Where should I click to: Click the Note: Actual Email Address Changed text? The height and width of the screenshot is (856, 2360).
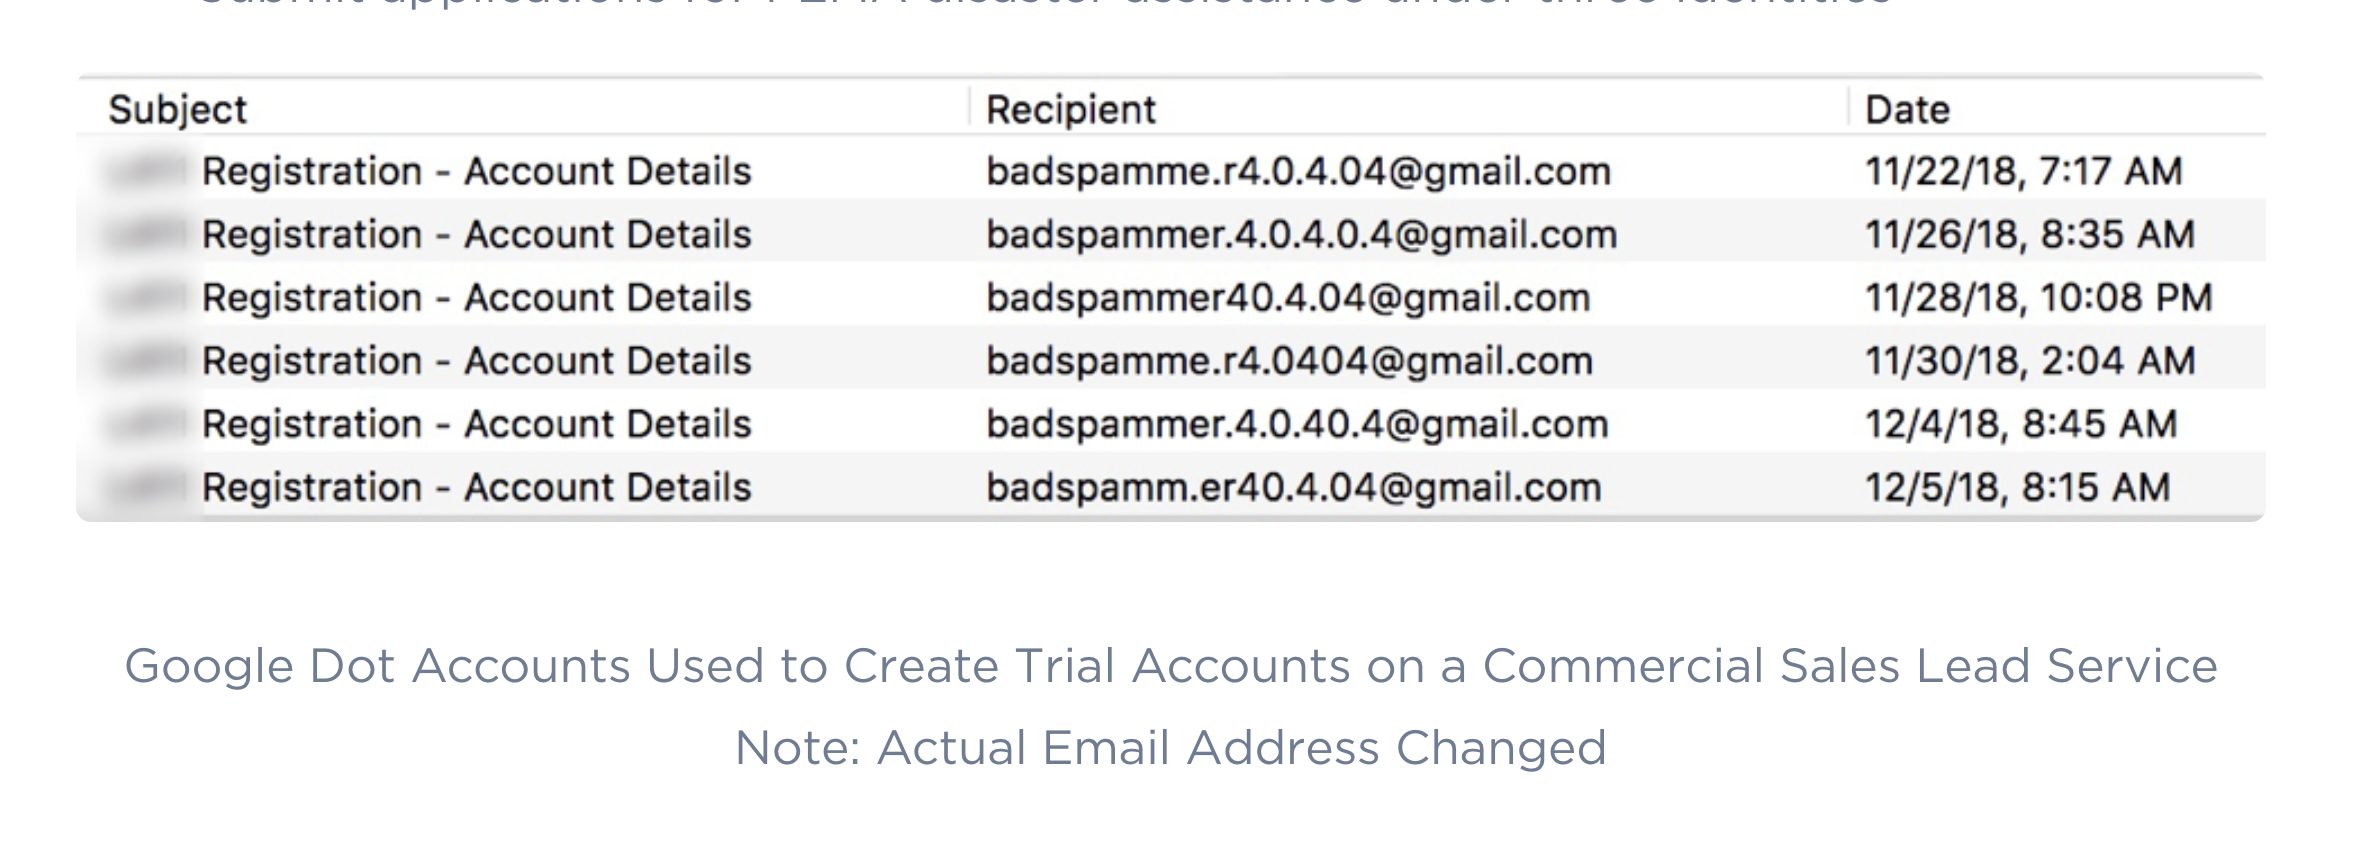tap(1170, 748)
